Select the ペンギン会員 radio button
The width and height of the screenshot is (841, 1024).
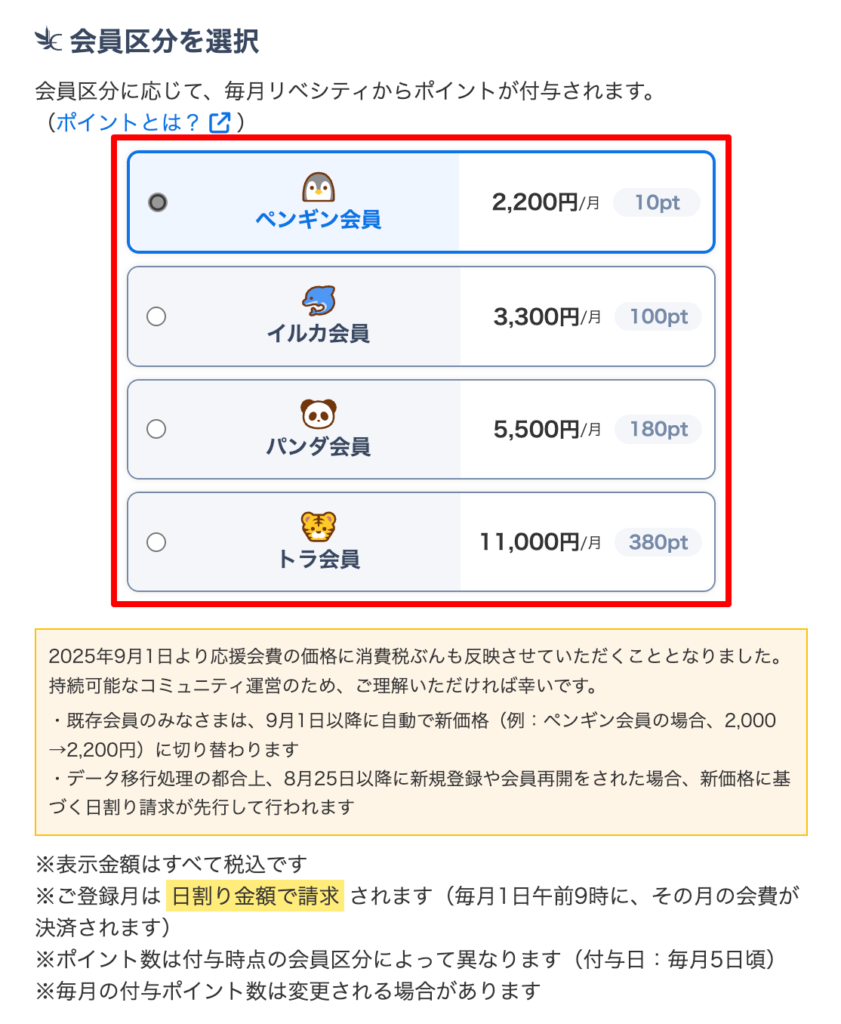click(x=157, y=202)
